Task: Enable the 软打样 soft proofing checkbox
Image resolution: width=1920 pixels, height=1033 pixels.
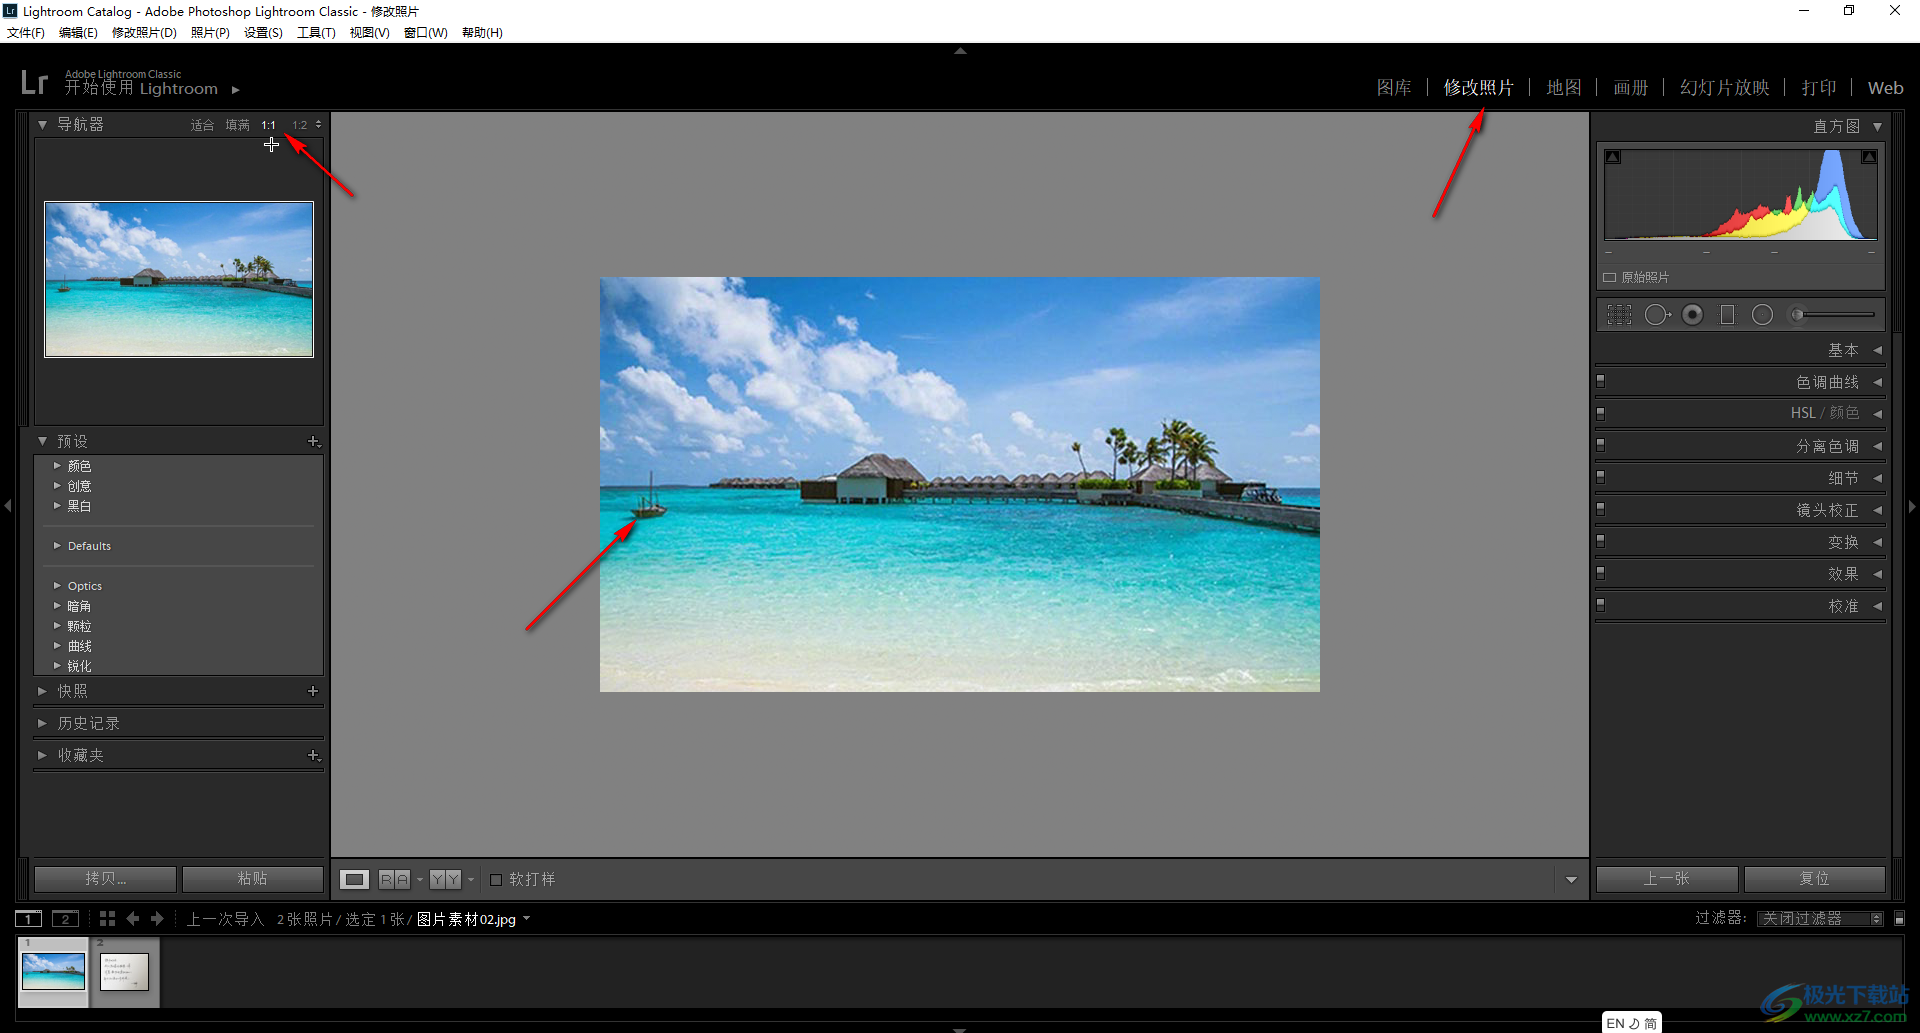Action: coord(496,879)
